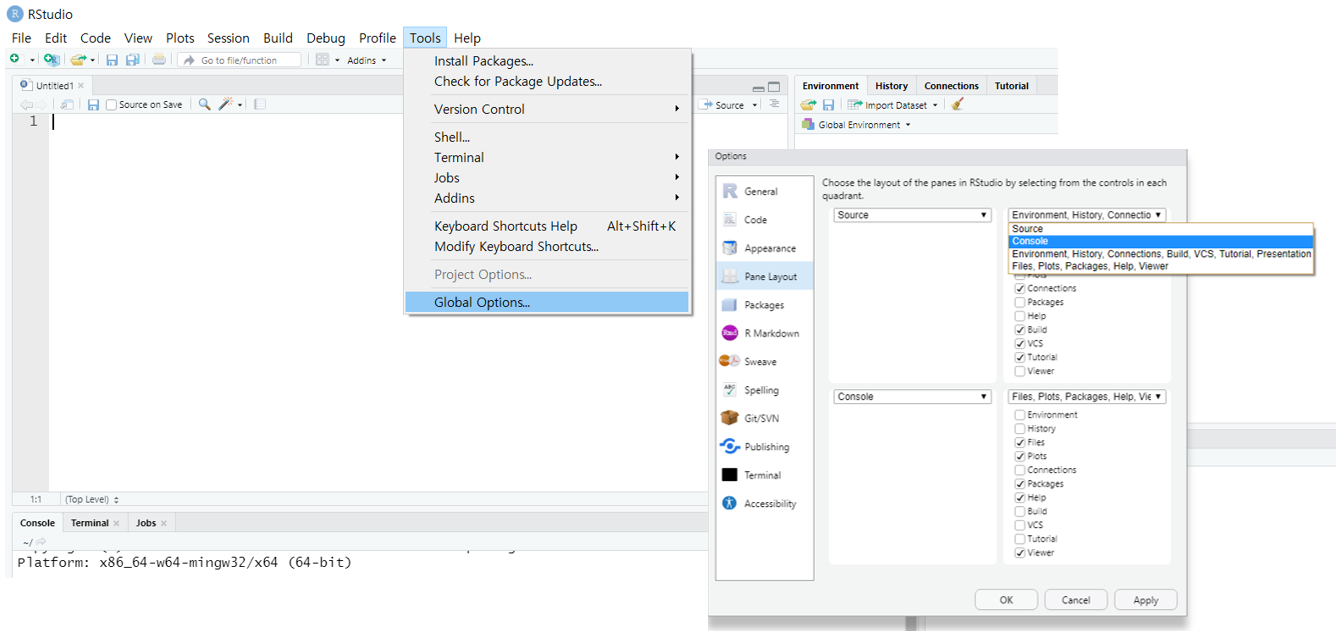
Task: Click the broom Clear objects icon
Action: (958, 104)
